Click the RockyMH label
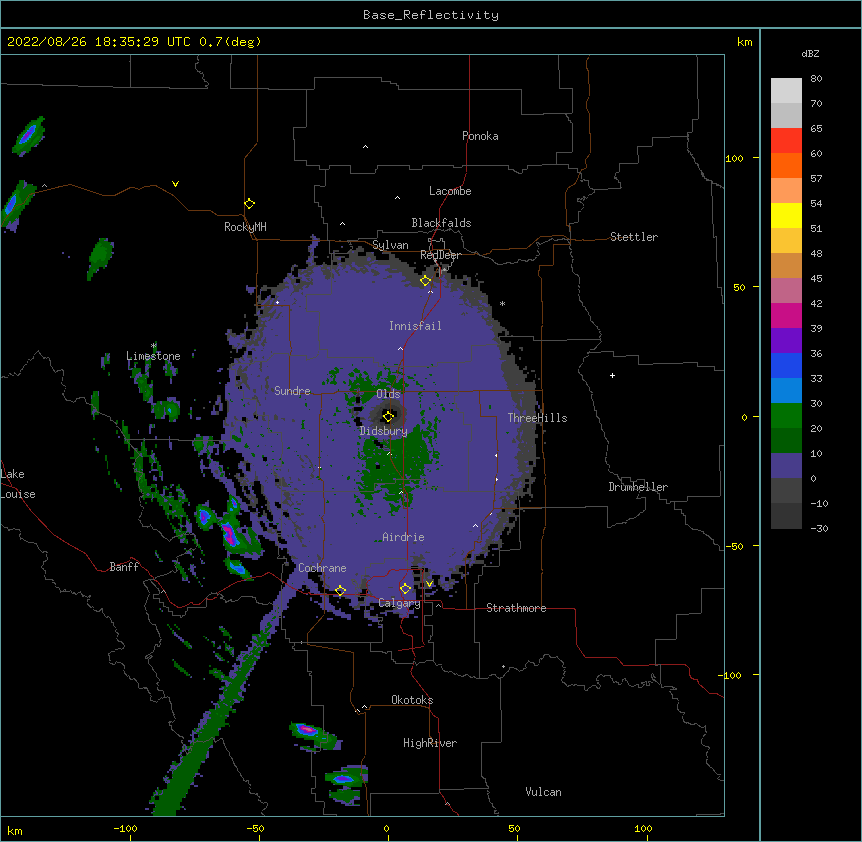 click(x=245, y=227)
